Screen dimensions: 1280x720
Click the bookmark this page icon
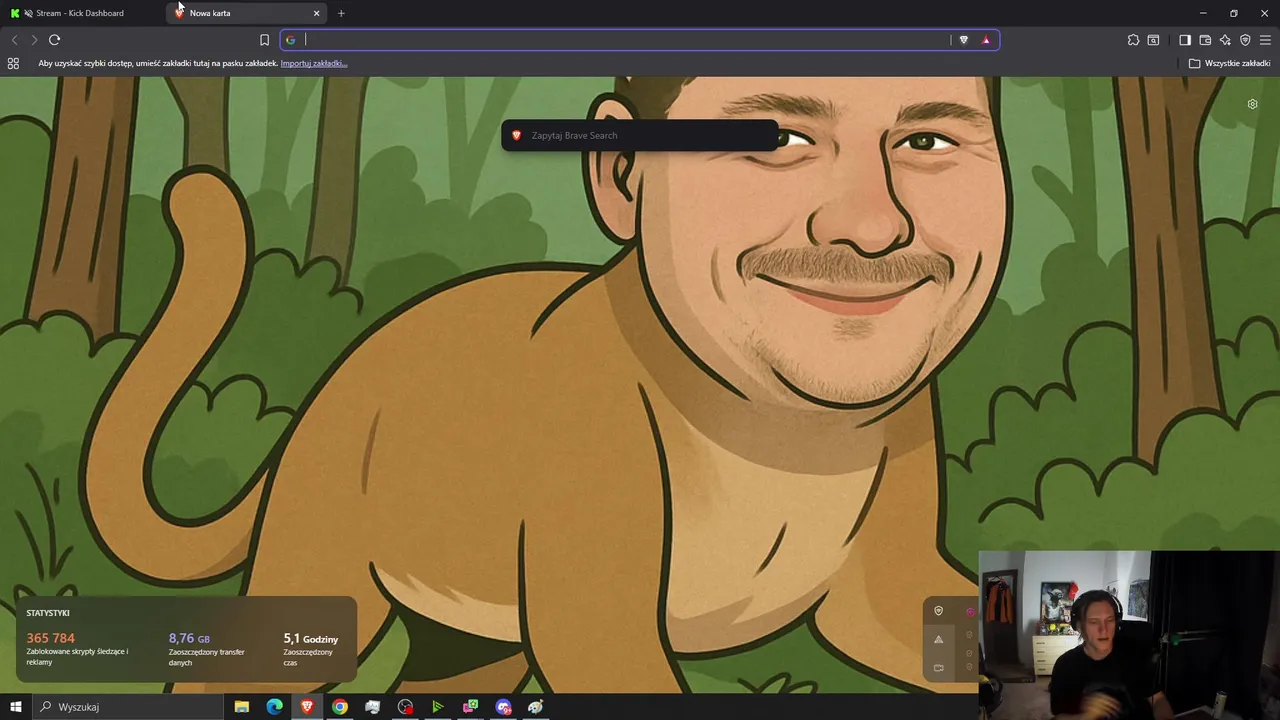(264, 40)
